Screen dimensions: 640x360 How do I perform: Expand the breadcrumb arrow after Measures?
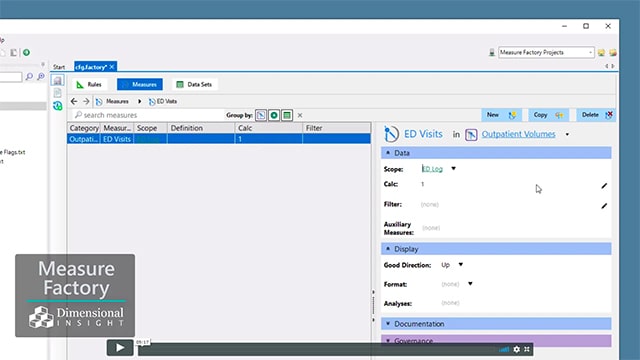click(140, 101)
